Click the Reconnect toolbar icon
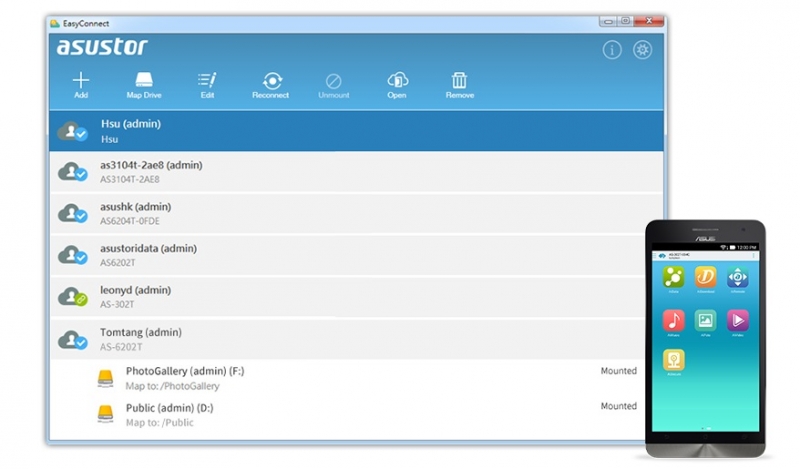Image resolution: width=800 pixels, height=469 pixels. coord(272,81)
